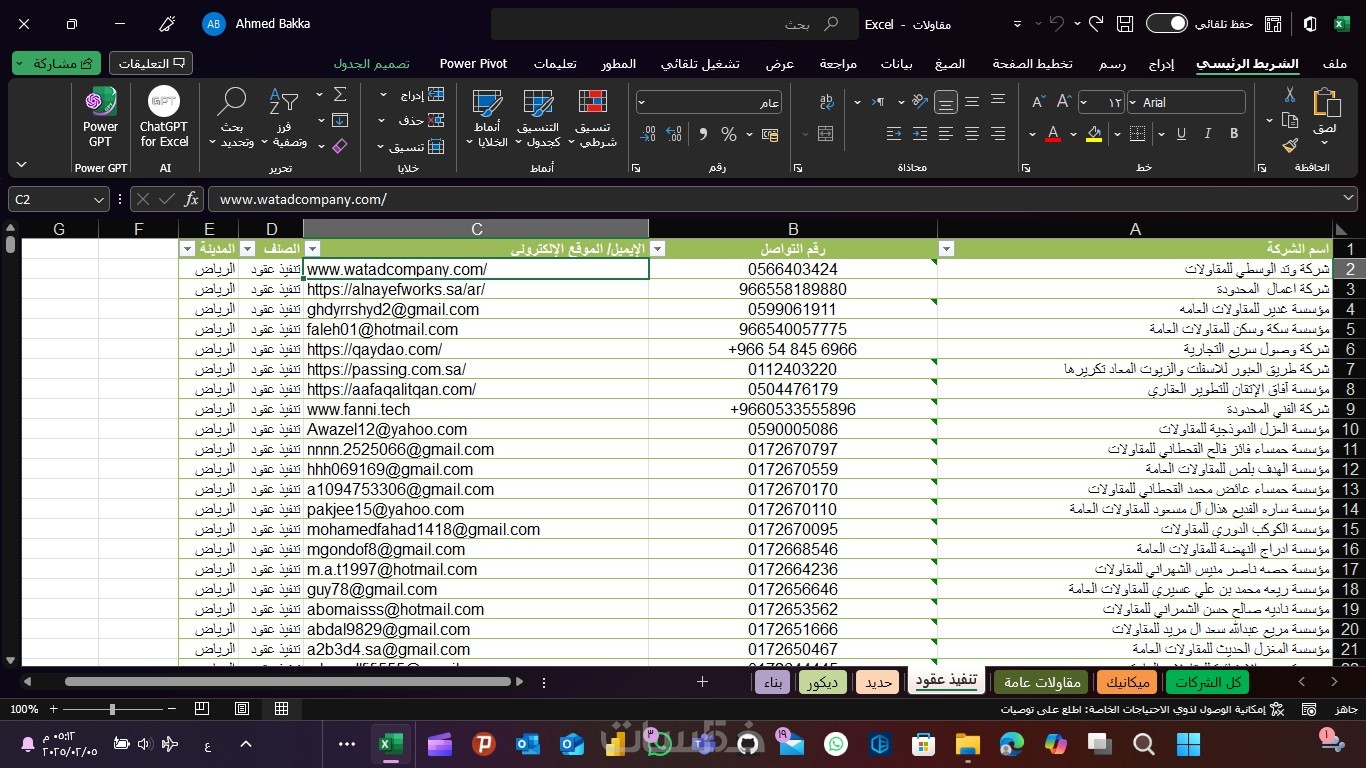Toggle Underline formatting

1181,134
